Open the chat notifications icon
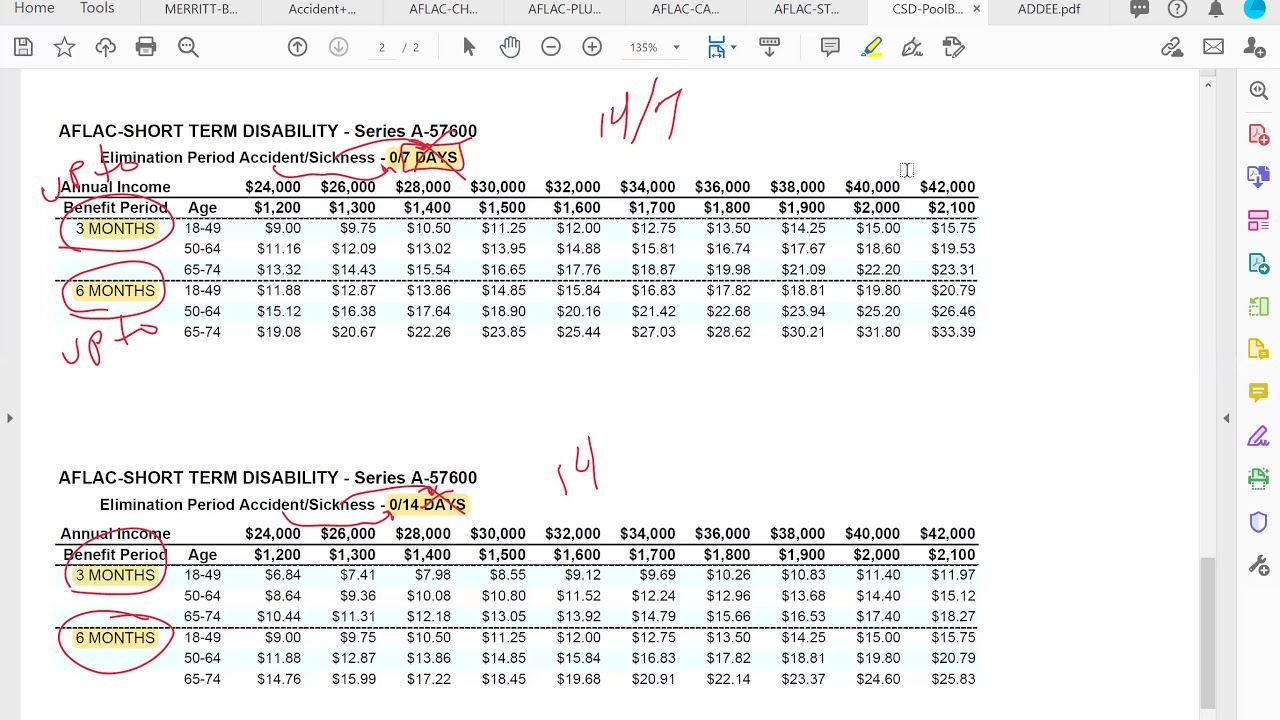 [x=1139, y=9]
